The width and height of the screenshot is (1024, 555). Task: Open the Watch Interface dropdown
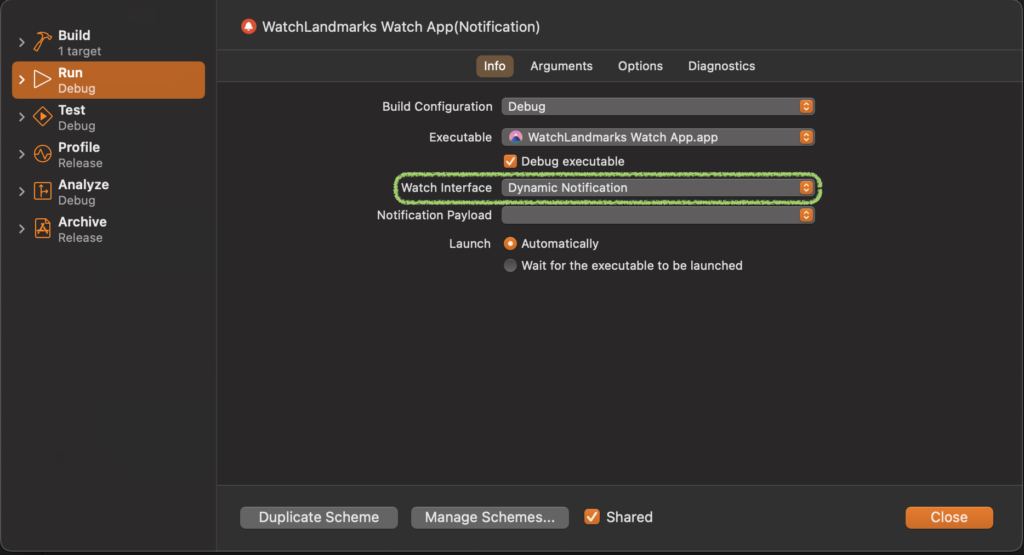[x=657, y=188]
